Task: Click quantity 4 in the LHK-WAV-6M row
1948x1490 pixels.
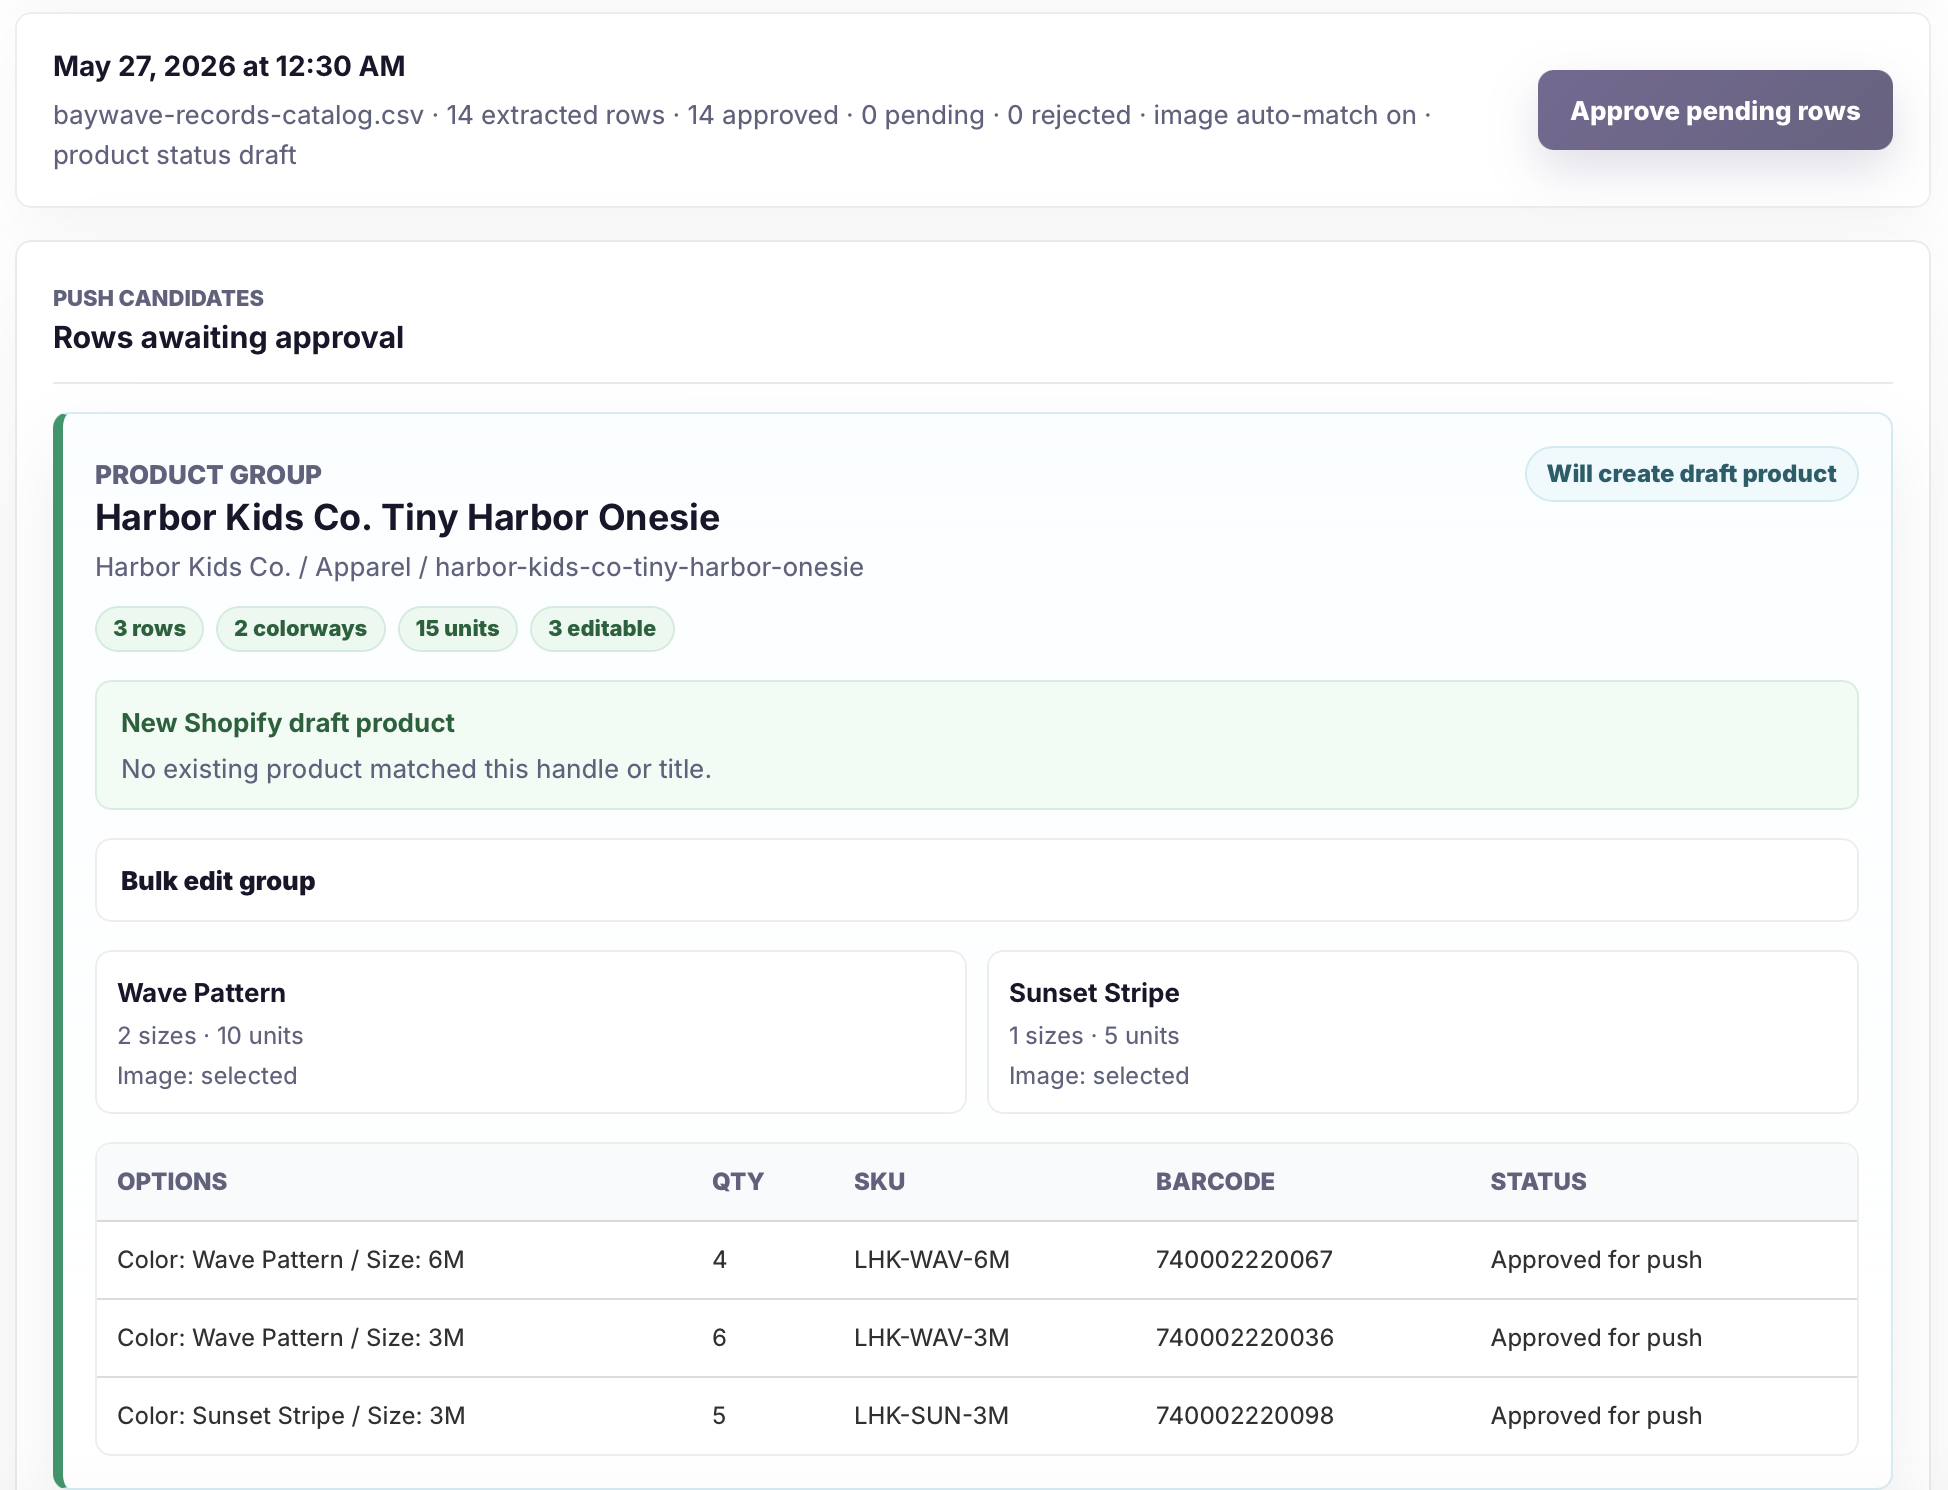Action: pyautogui.click(x=719, y=1260)
